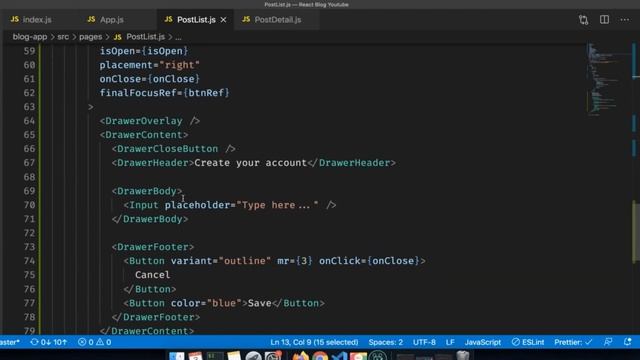Screen dimensions: 640x360
Task: Open source control changes compare icon
Action: coord(584,20)
